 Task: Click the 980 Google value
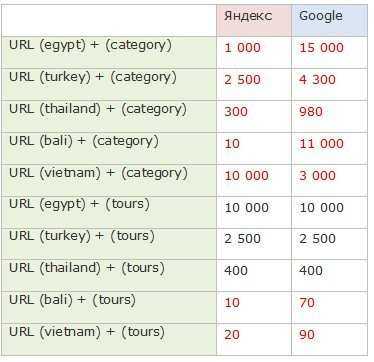click(x=311, y=112)
